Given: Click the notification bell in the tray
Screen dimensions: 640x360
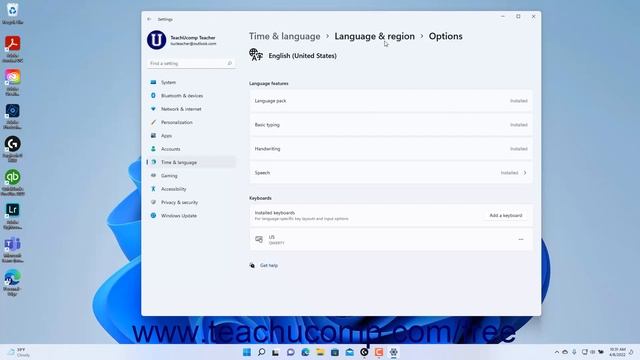Looking at the screenshot, I should [632, 352].
